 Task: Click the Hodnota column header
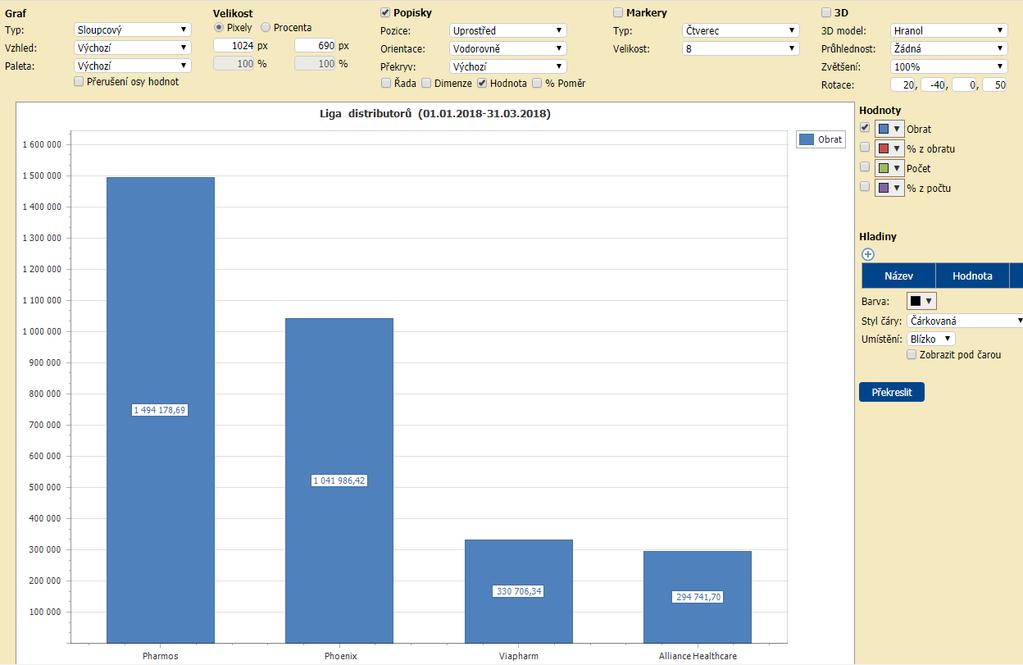coord(972,275)
